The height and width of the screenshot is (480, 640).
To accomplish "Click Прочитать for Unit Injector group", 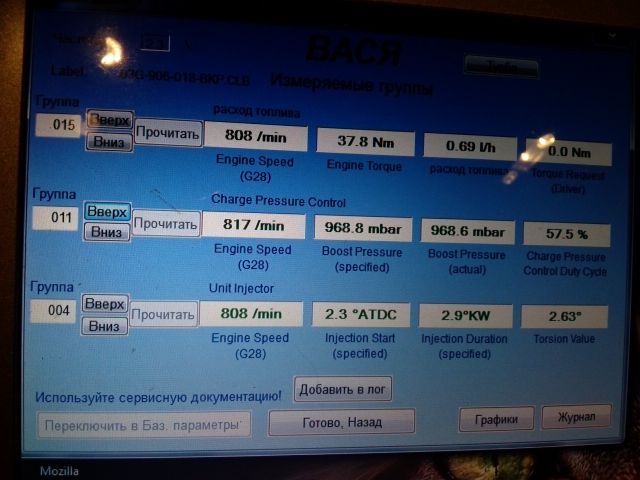I will pyautogui.click(x=164, y=315).
